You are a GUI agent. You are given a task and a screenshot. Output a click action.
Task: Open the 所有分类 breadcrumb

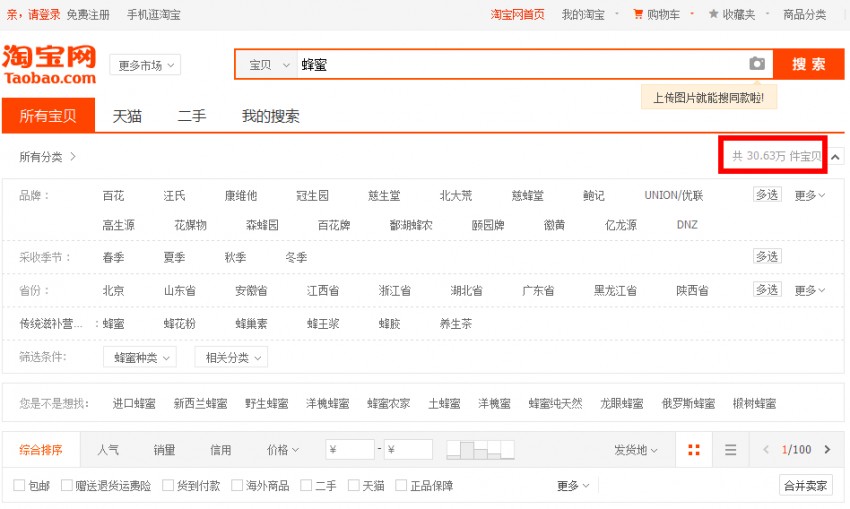41,157
